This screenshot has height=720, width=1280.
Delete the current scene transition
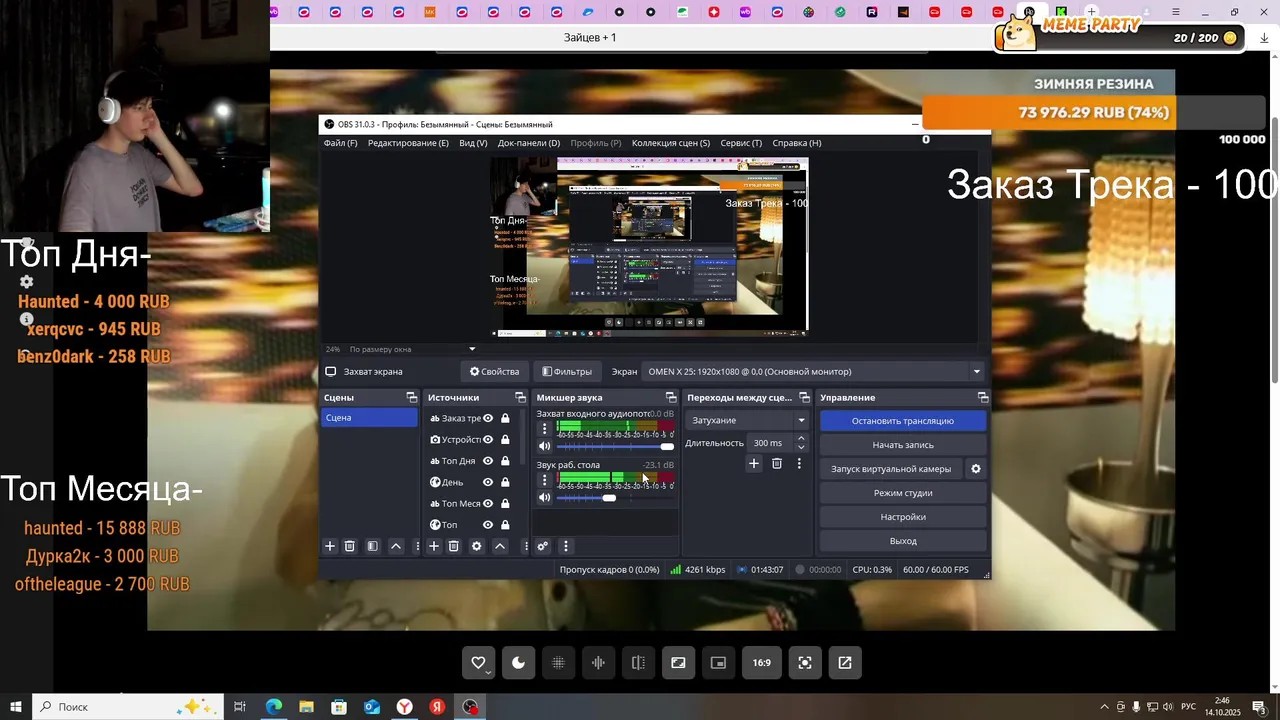(x=777, y=463)
